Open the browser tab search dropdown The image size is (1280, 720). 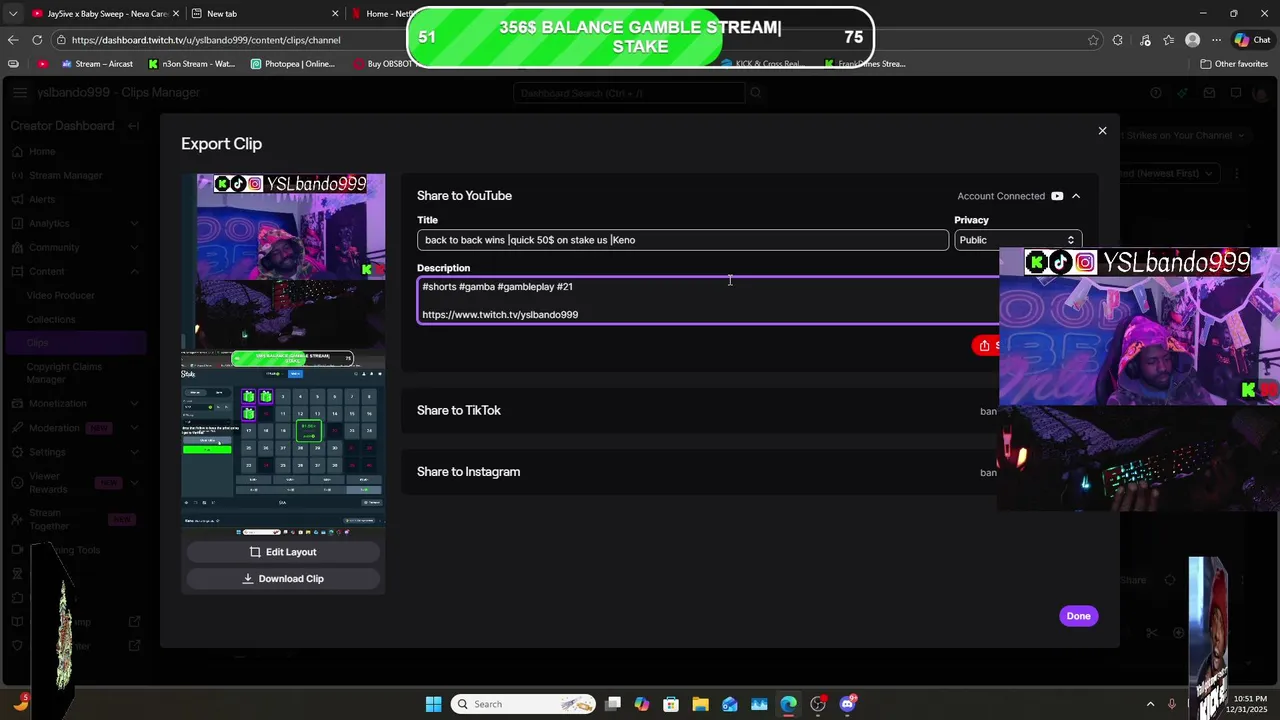click(12, 14)
